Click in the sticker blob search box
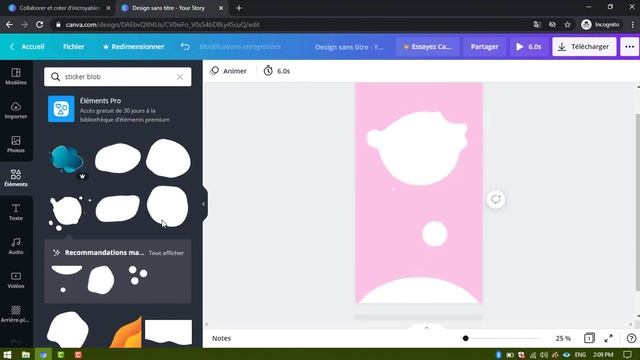This screenshot has width=640, height=360. [118, 77]
